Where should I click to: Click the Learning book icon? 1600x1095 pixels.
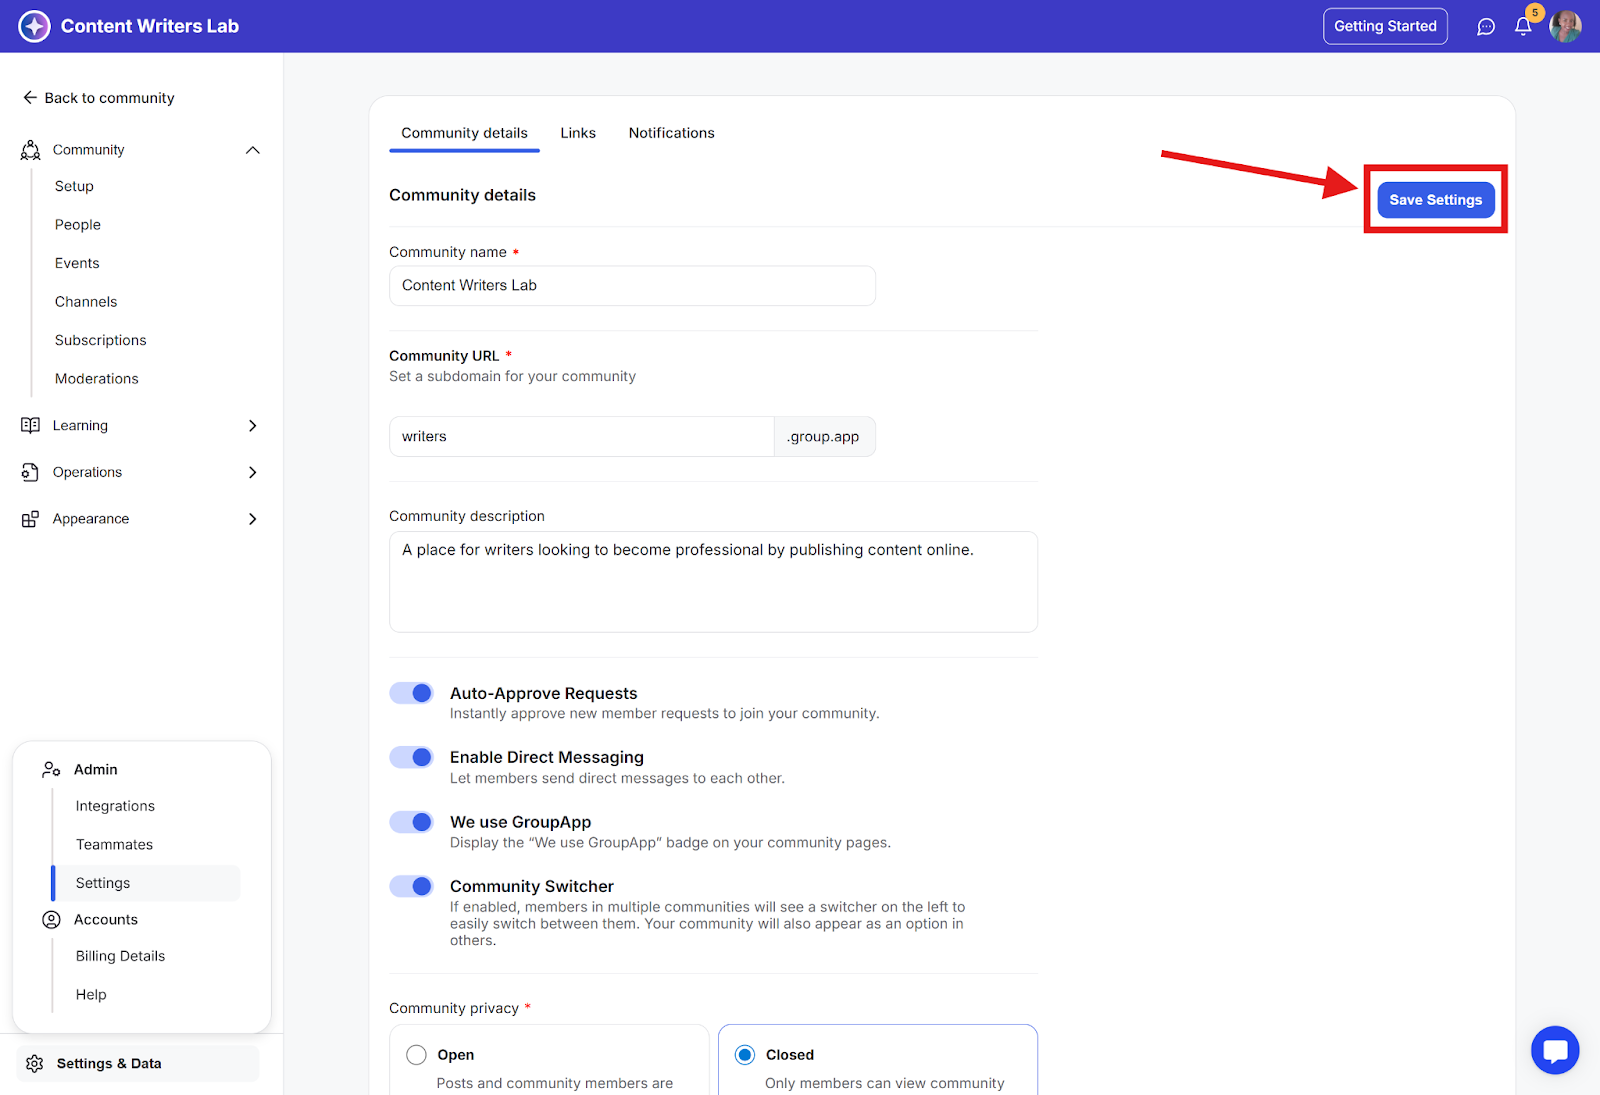[31, 426]
